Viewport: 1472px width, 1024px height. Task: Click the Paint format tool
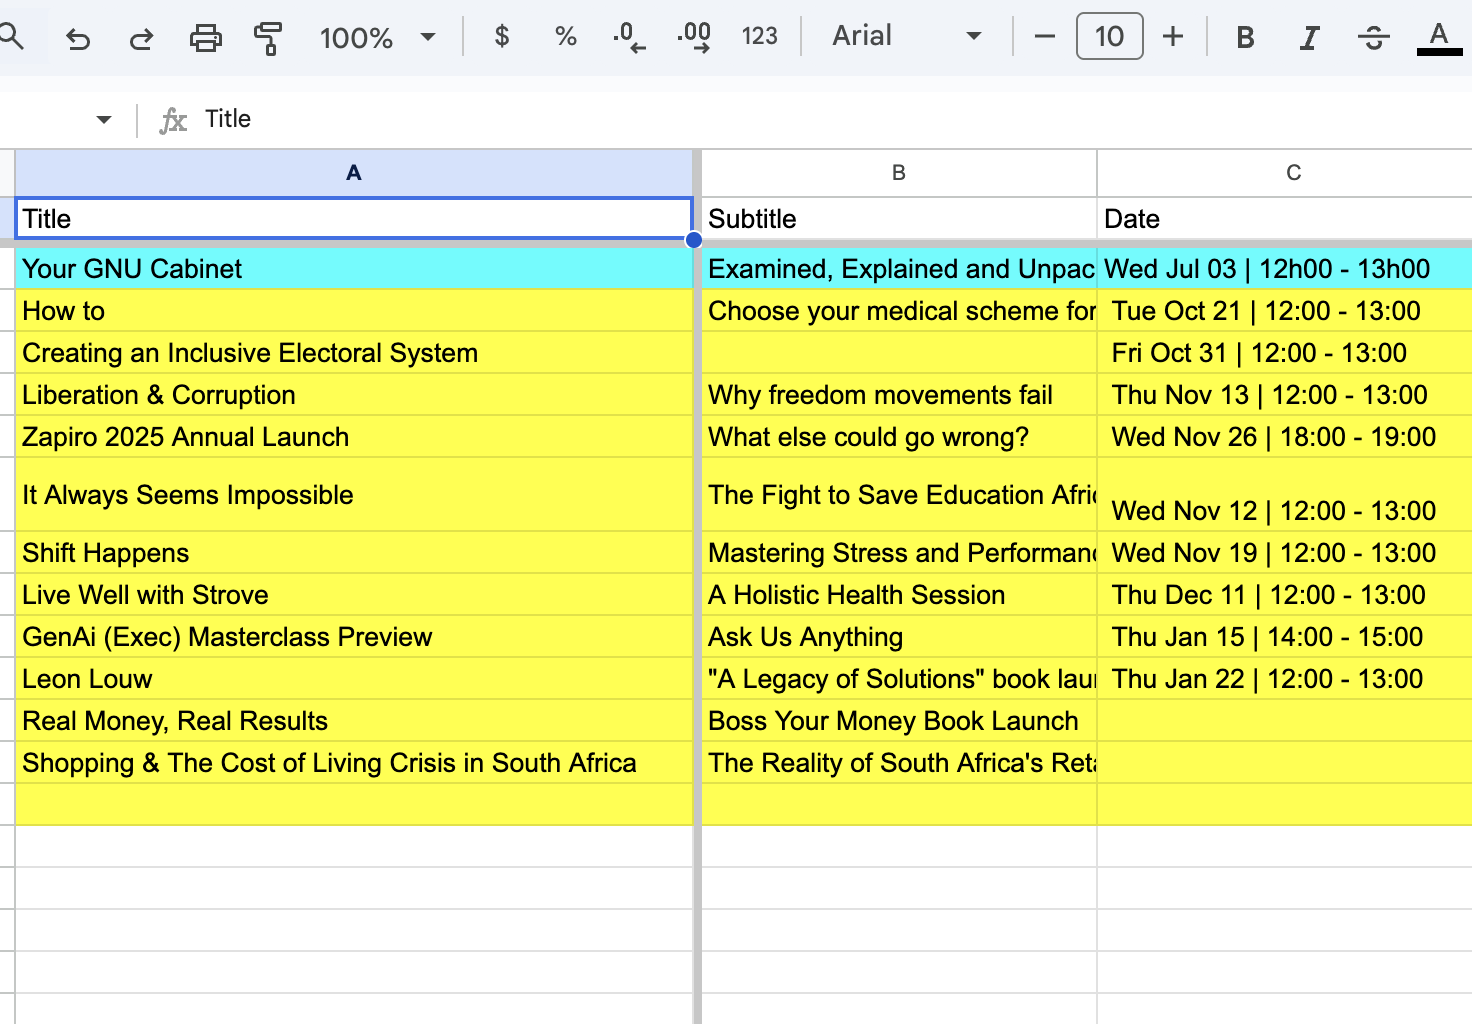pos(268,37)
